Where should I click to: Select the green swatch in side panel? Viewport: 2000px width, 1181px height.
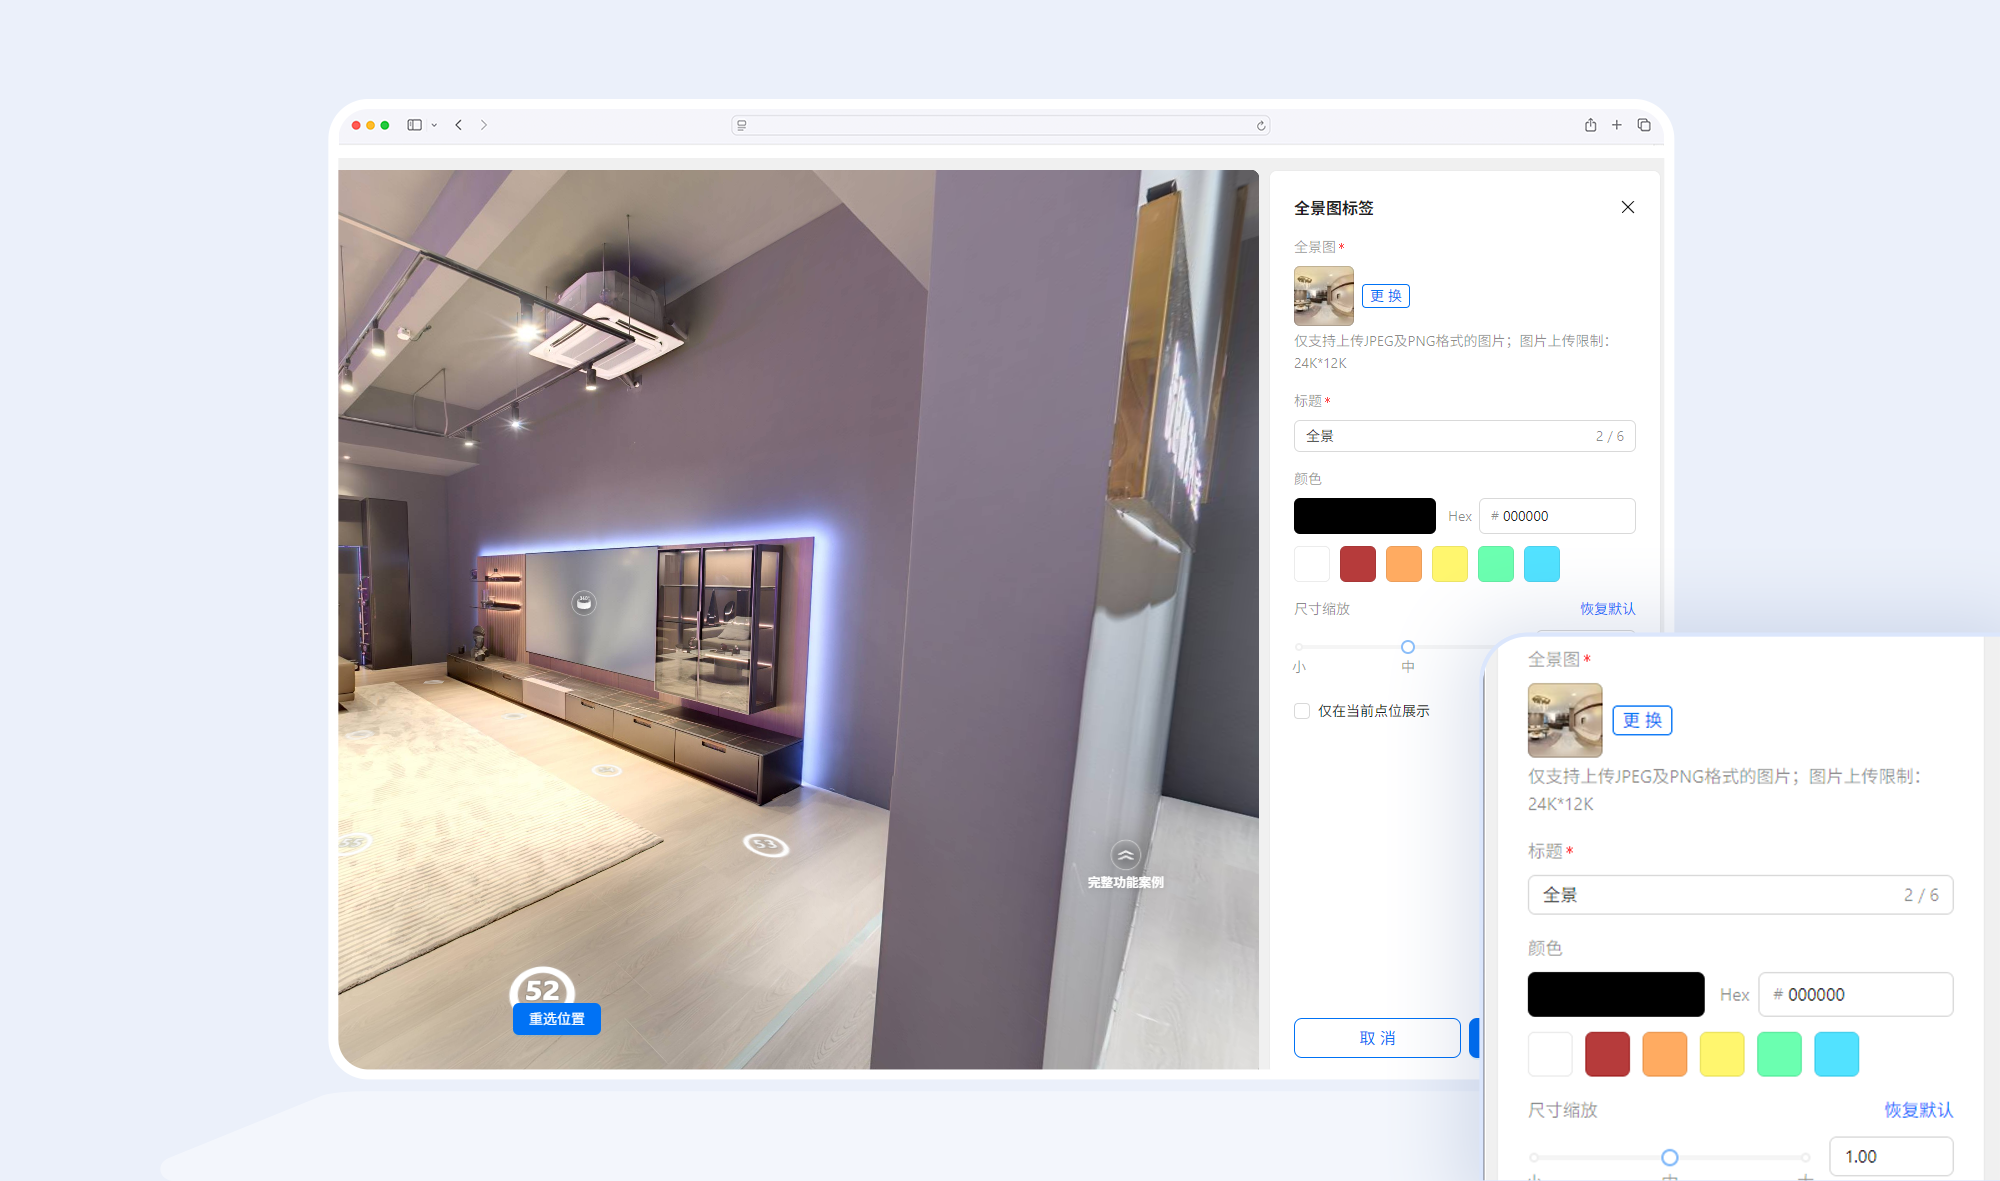tap(1496, 564)
